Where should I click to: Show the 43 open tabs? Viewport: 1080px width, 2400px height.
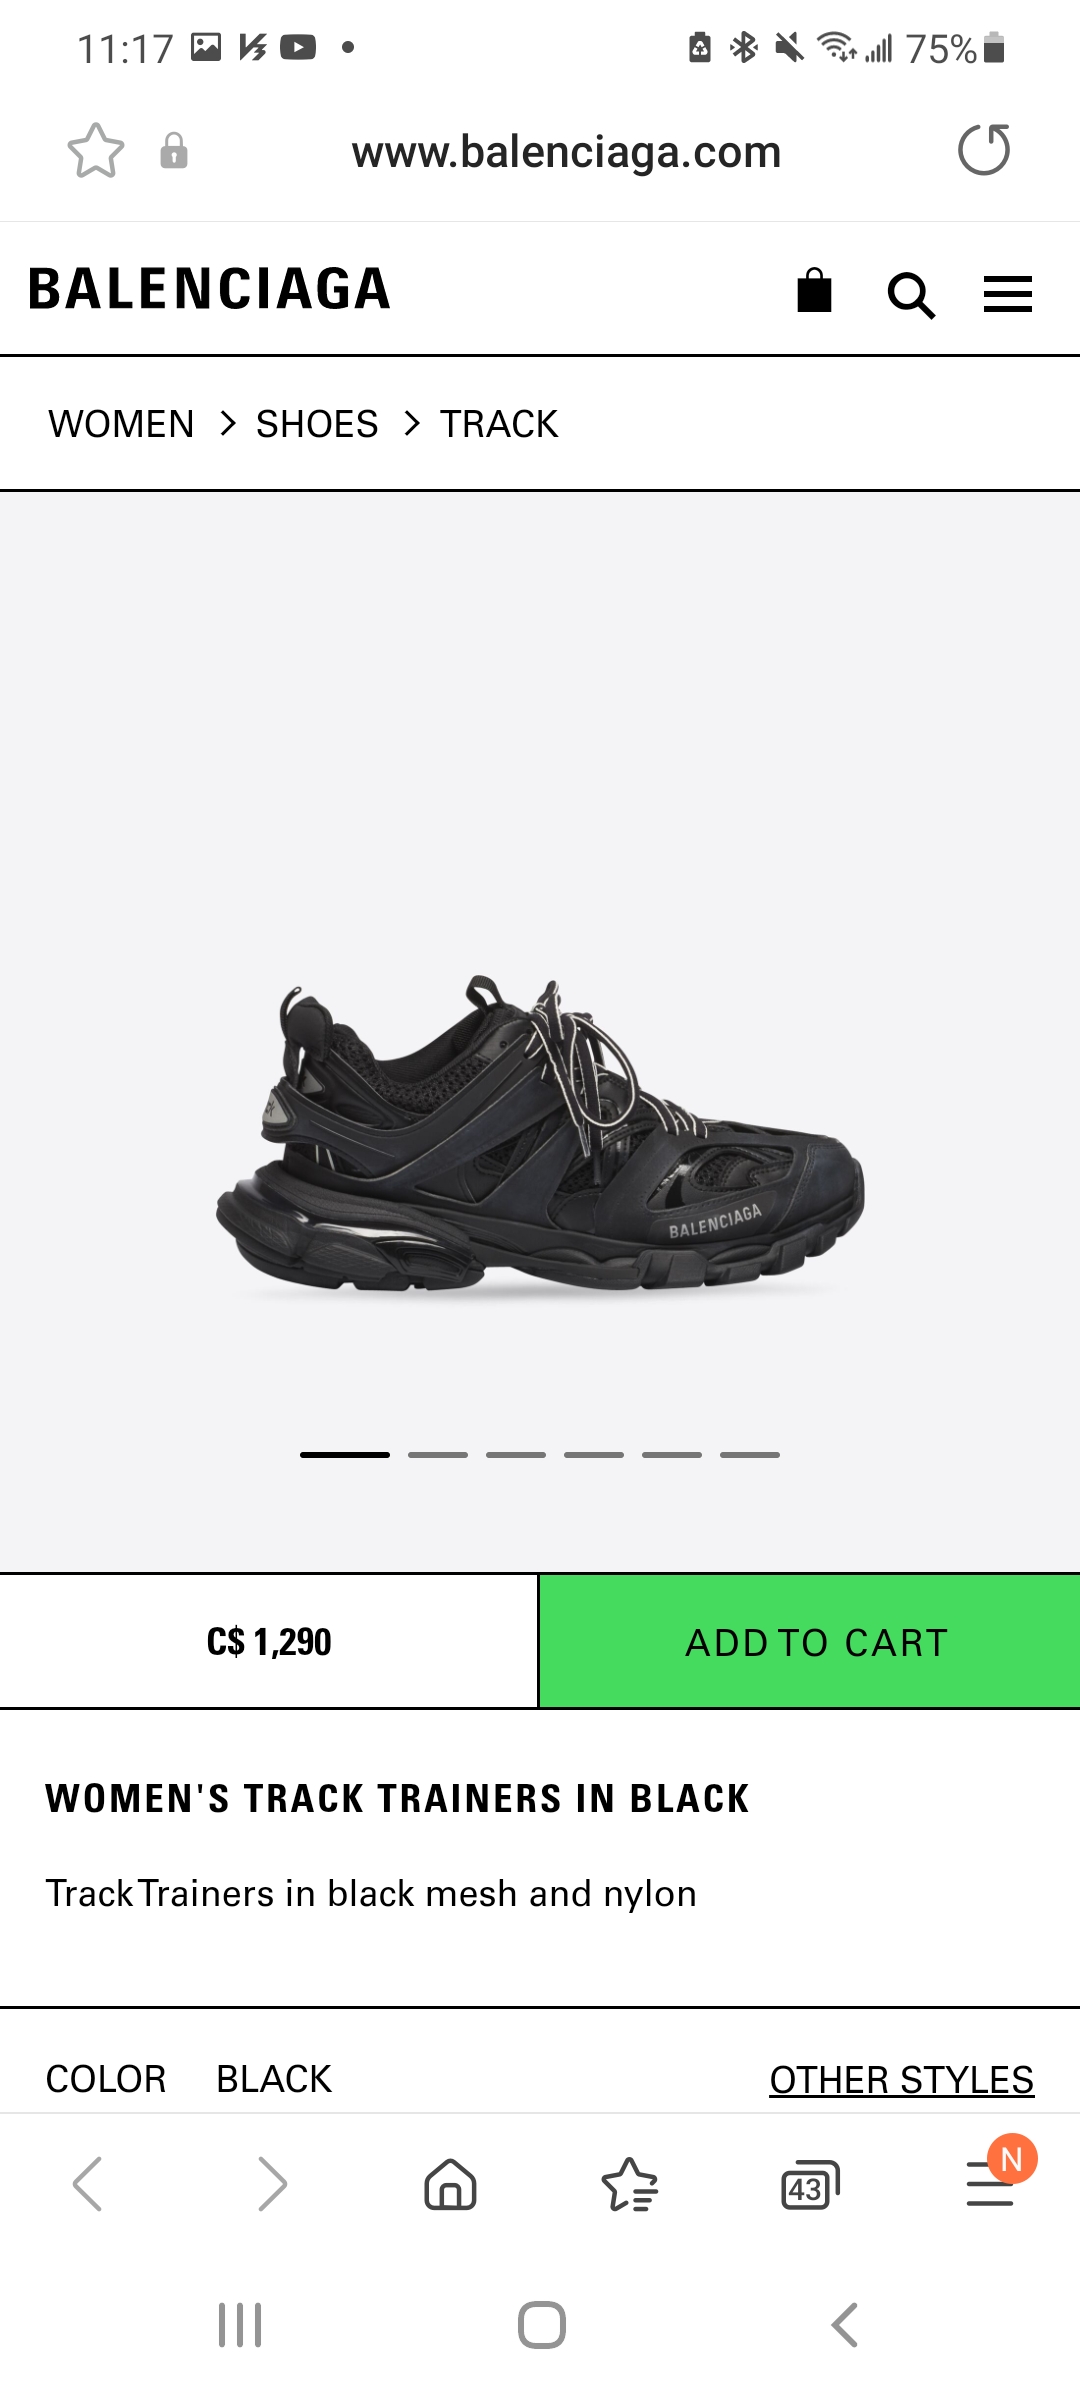(x=810, y=2185)
